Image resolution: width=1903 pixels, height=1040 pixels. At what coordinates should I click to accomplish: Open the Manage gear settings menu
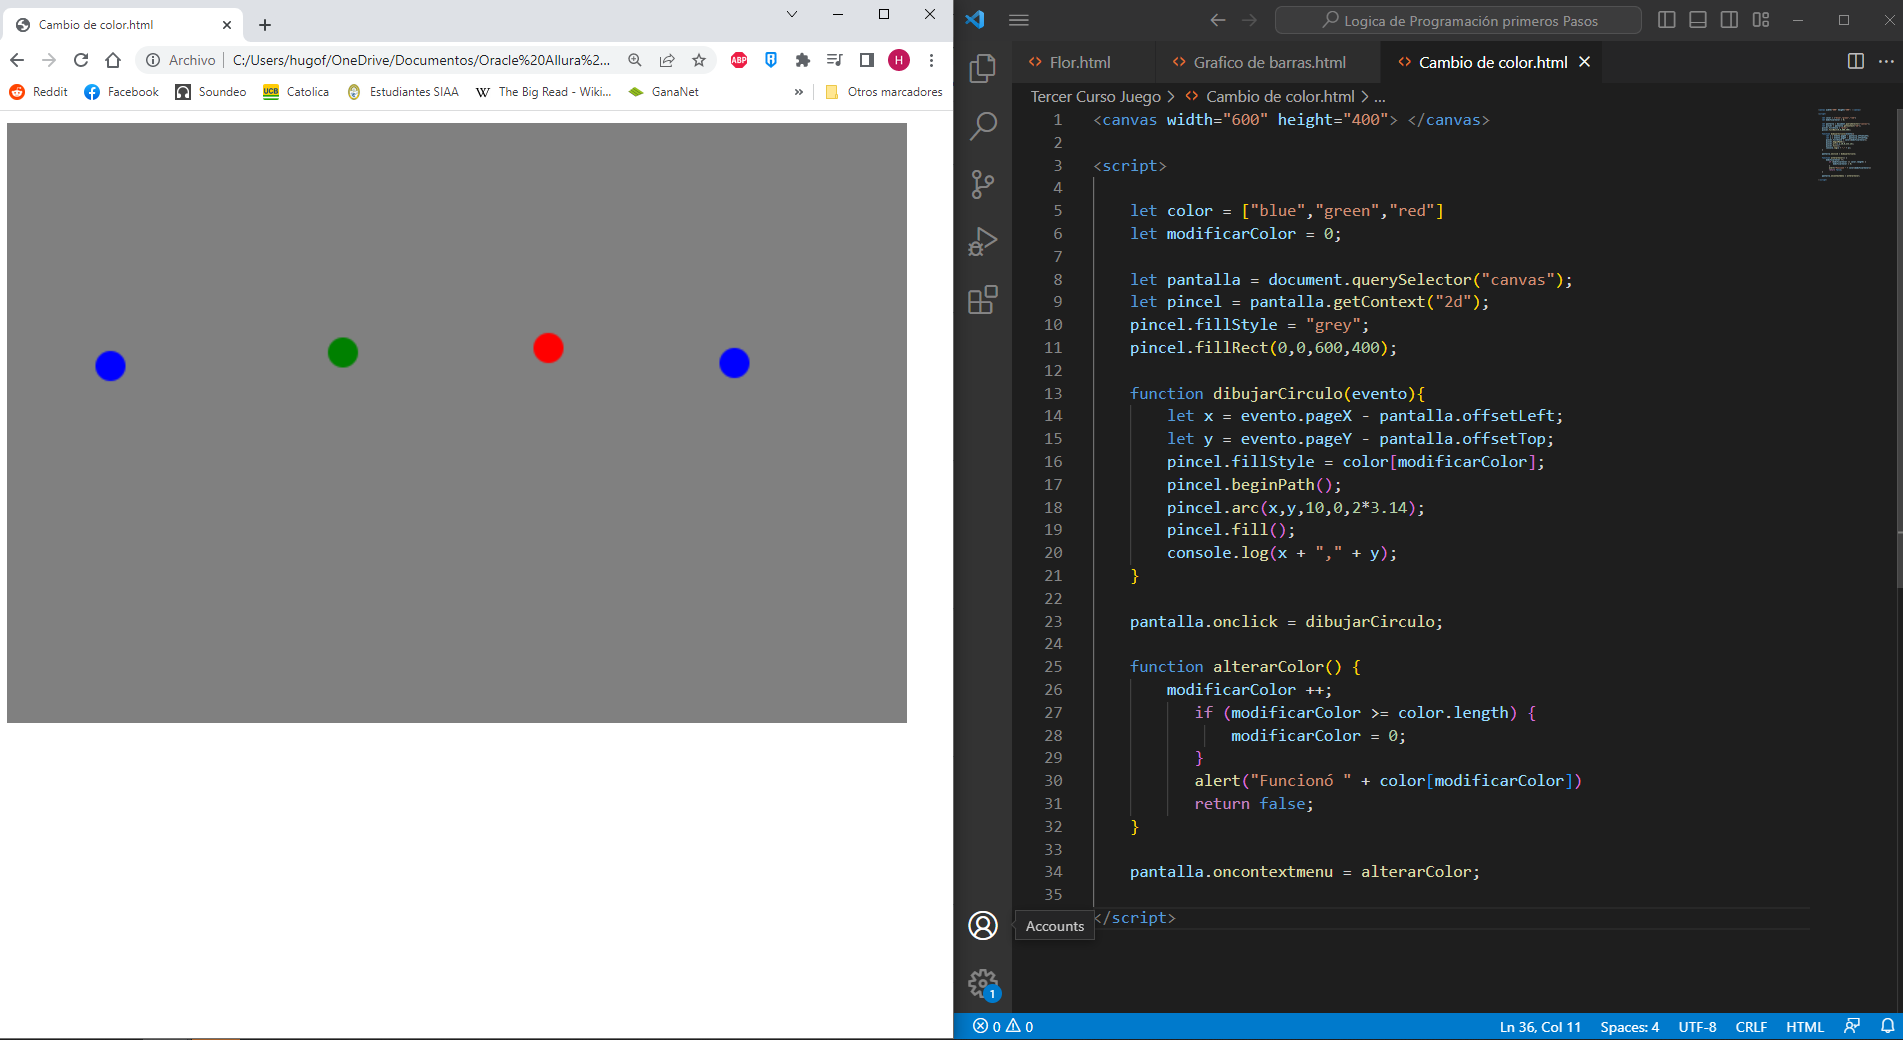983,984
